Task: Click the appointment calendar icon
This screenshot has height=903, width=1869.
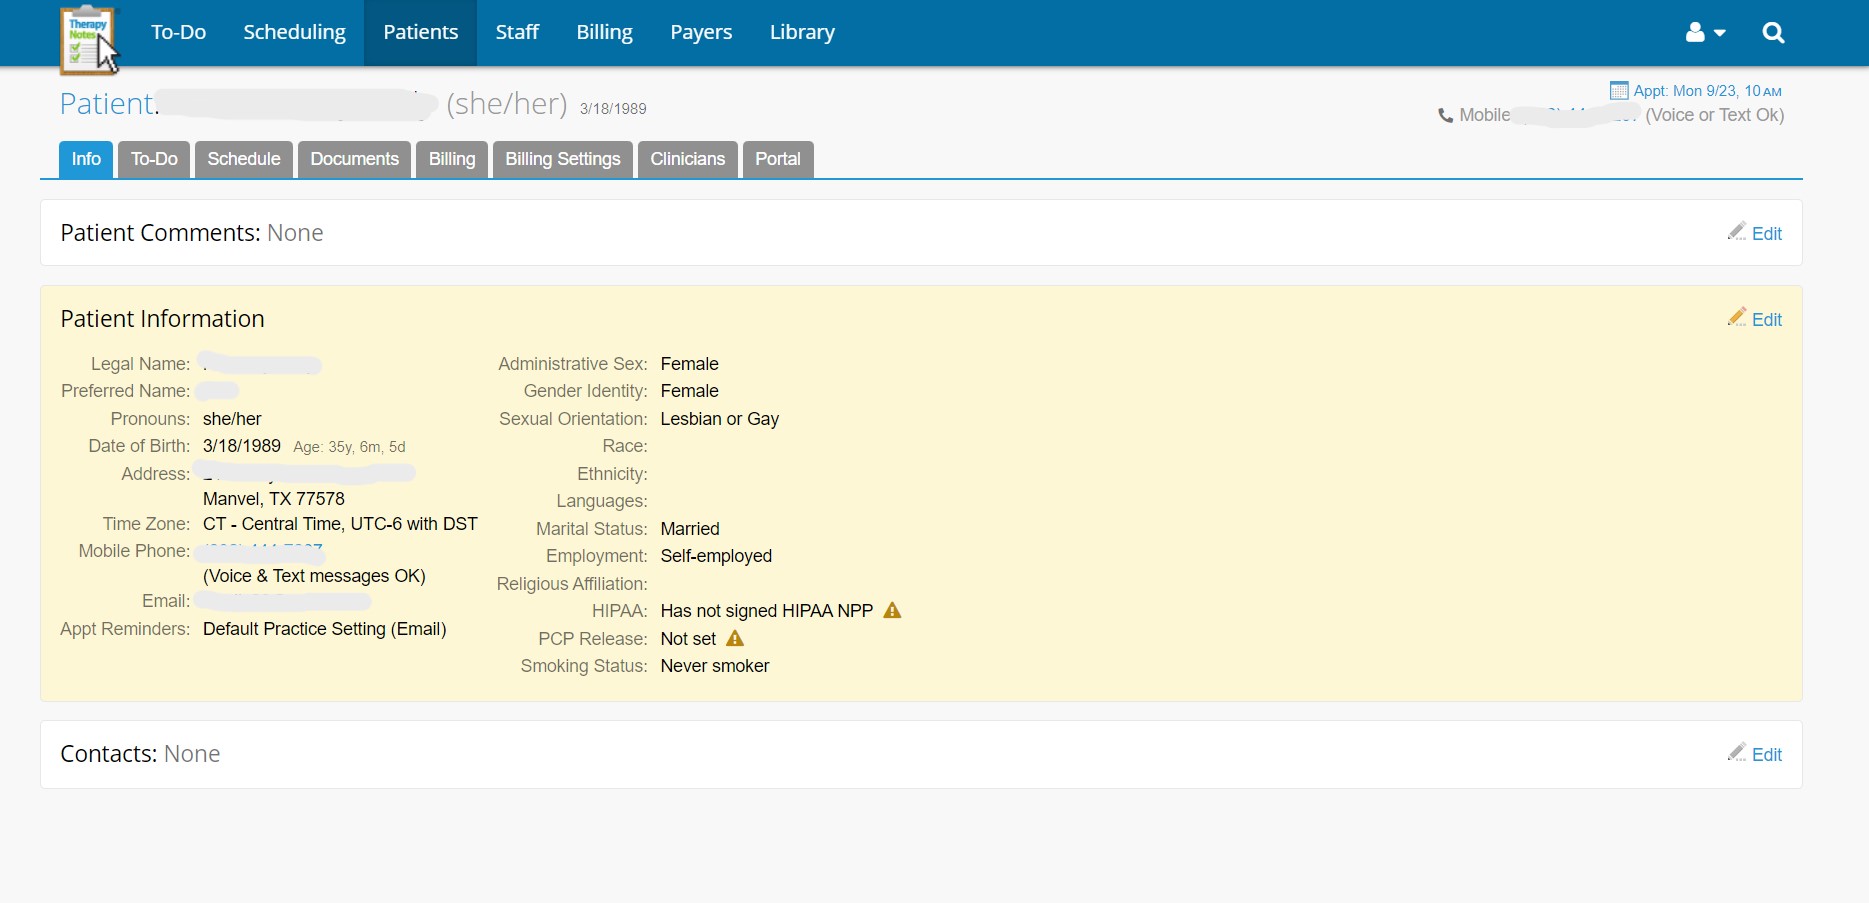Action: click(x=1619, y=91)
